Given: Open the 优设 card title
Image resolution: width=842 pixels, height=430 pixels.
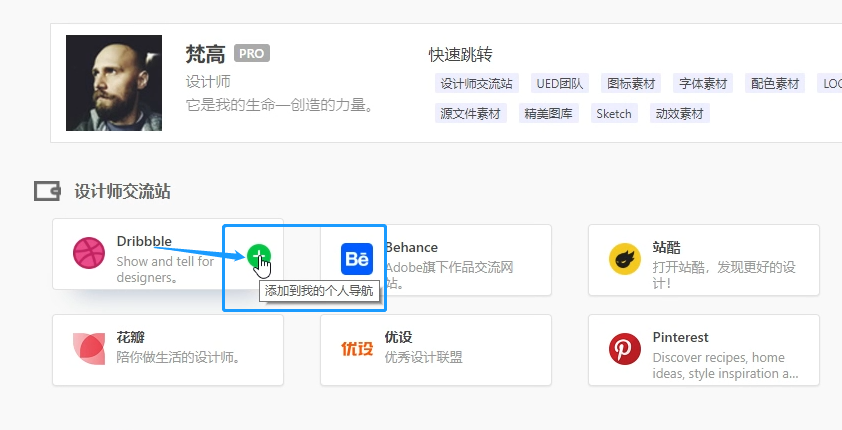Looking at the screenshot, I should [x=398, y=337].
